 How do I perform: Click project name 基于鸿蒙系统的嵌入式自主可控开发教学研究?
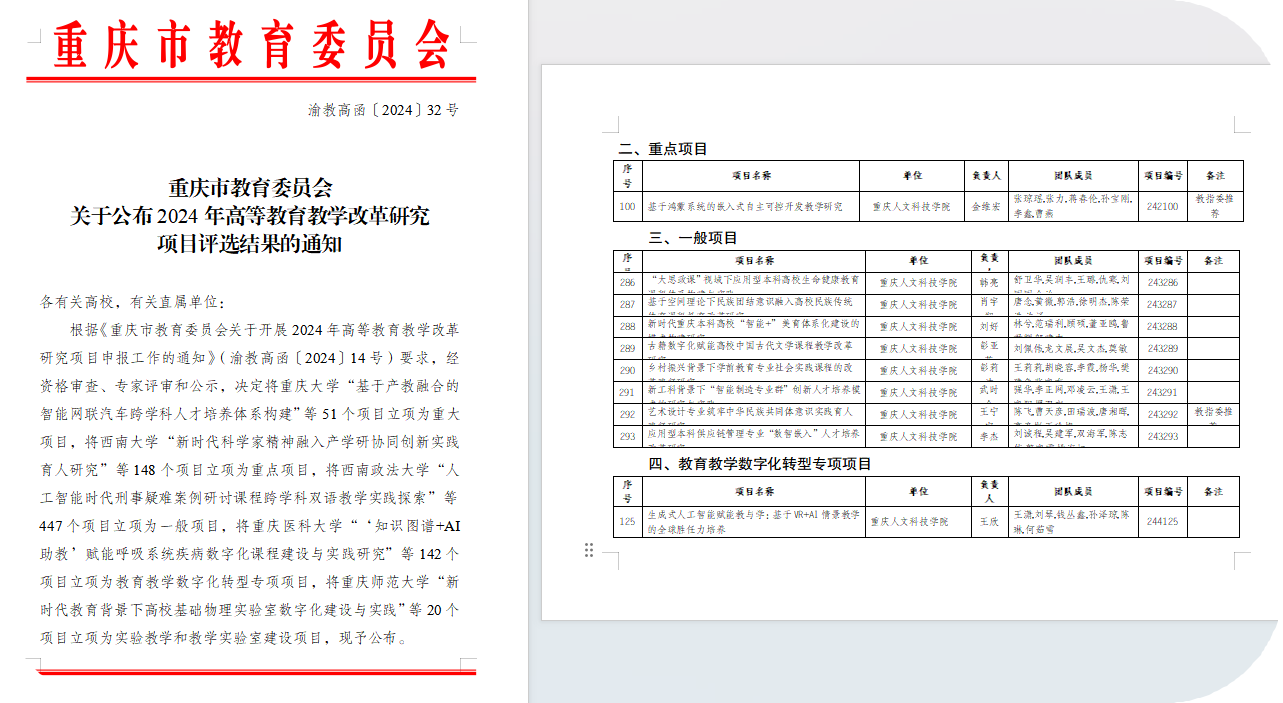coord(745,207)
